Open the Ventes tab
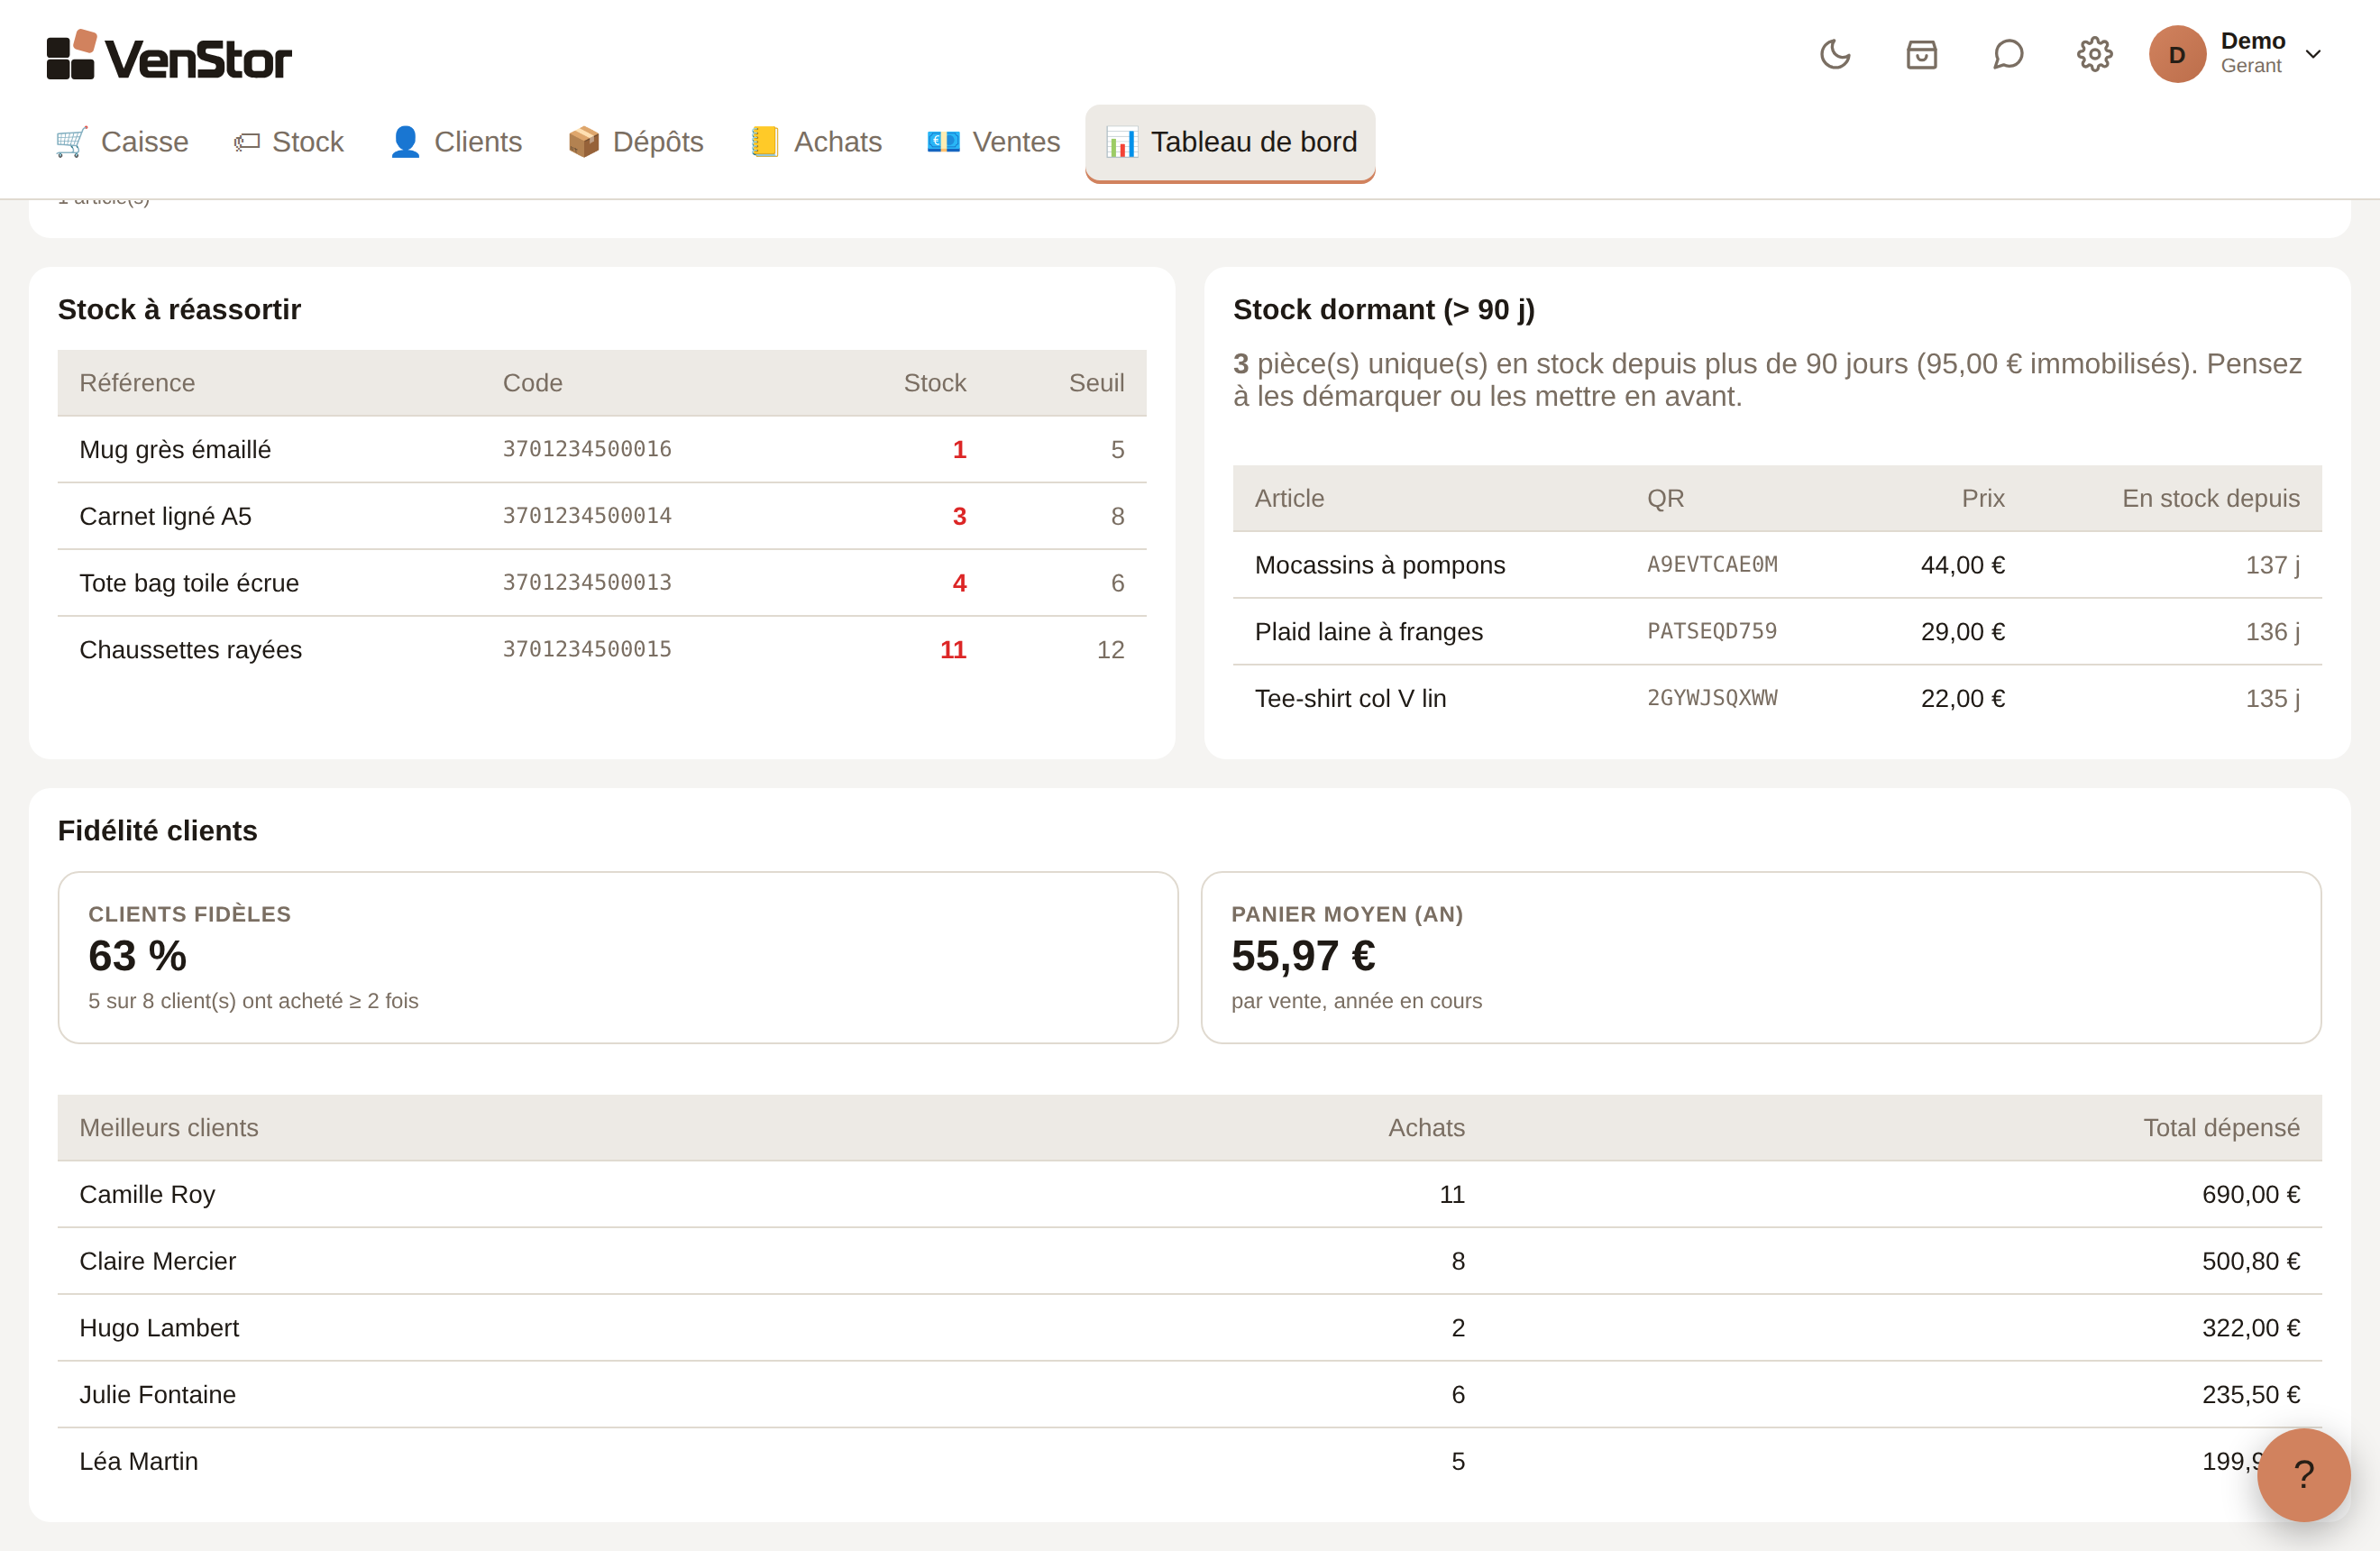Image resolution: width=2380 pixels, height=1551 pixels. [994, 142]
